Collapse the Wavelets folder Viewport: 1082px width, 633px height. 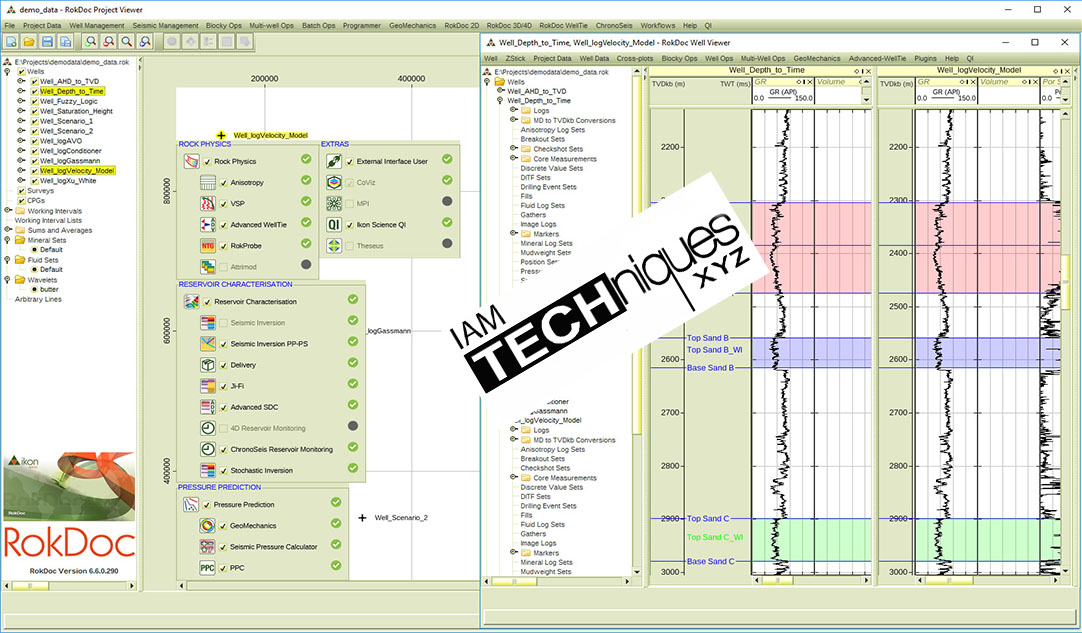click(x=8, y=280)
